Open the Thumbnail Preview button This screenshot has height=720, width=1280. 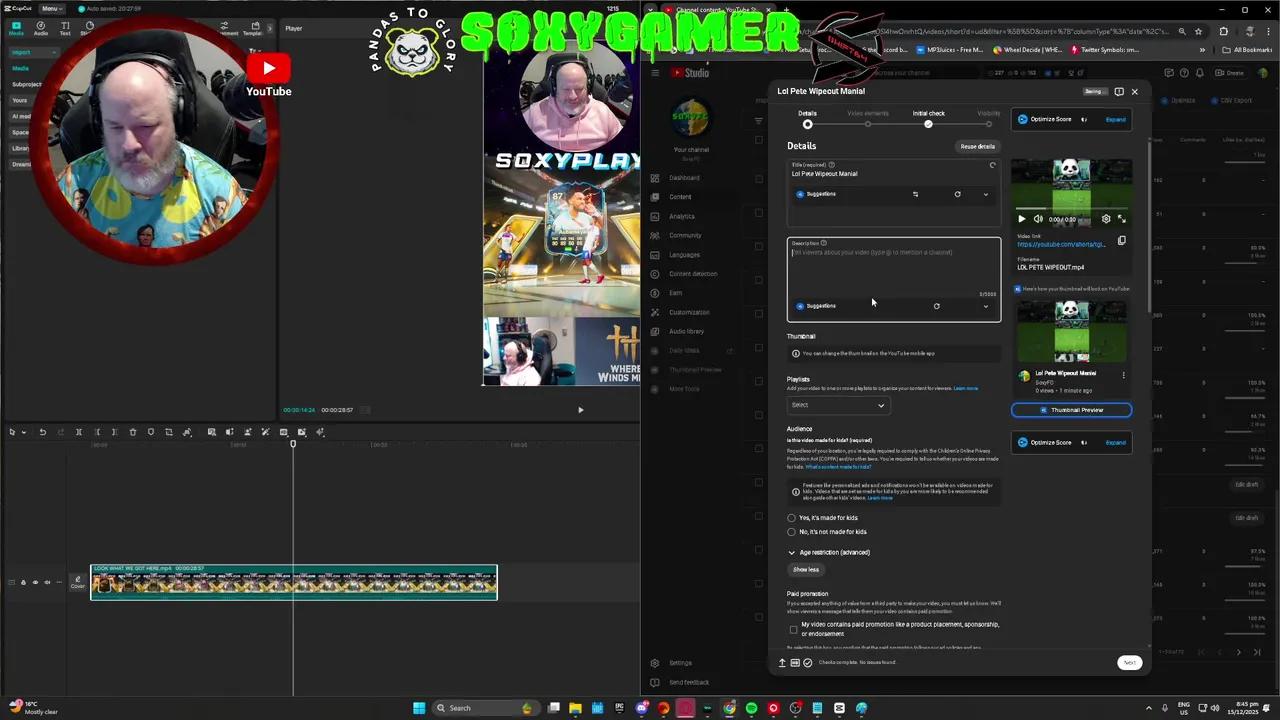[x=1071, y=410]
